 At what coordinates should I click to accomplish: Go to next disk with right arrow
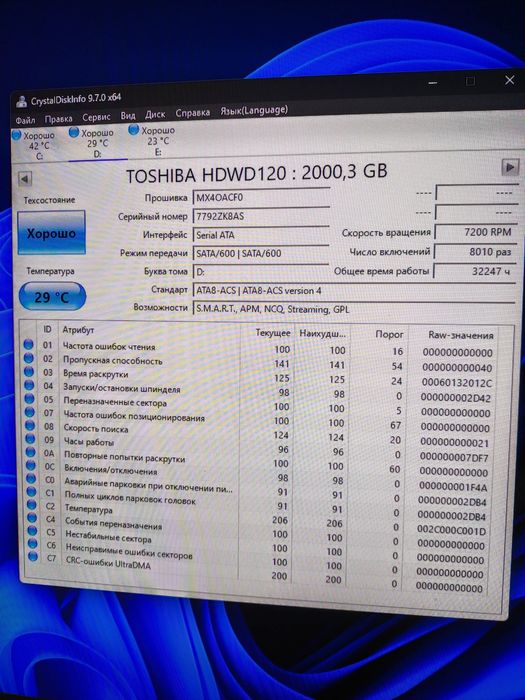pos(510,167)
